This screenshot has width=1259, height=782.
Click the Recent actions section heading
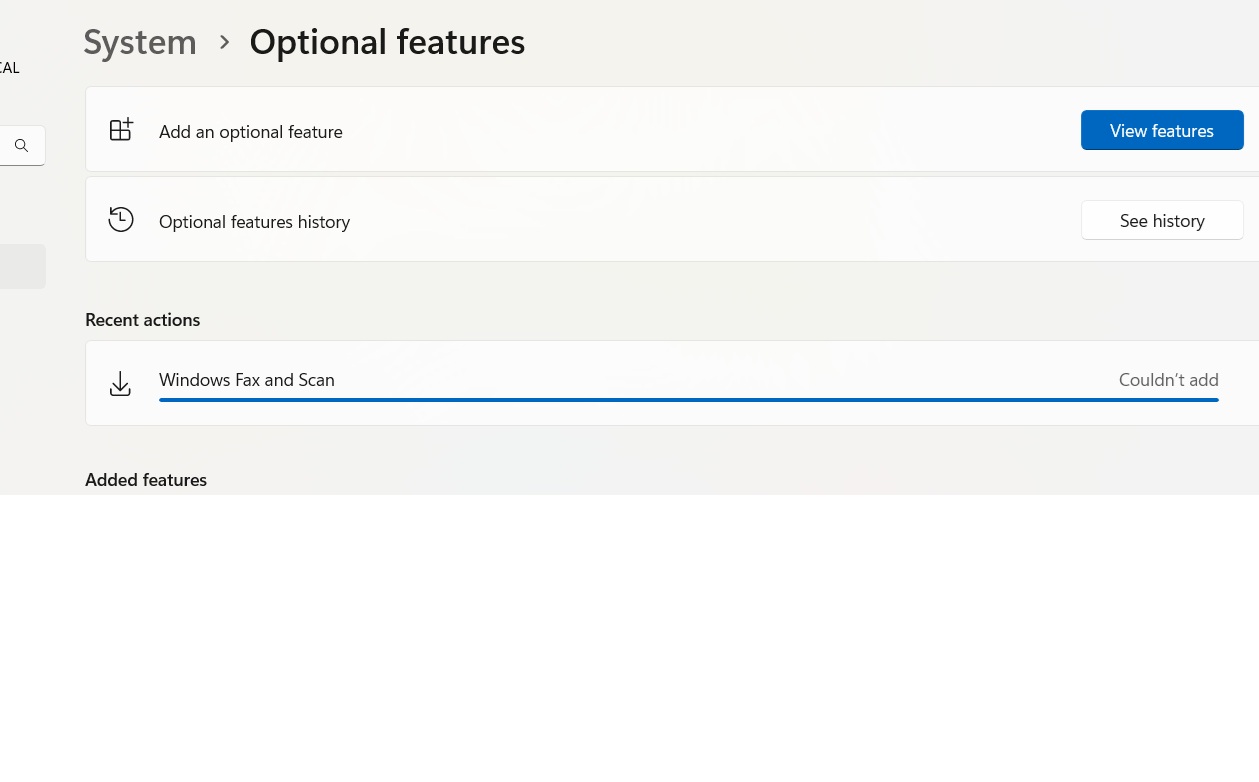coord(142,318)
